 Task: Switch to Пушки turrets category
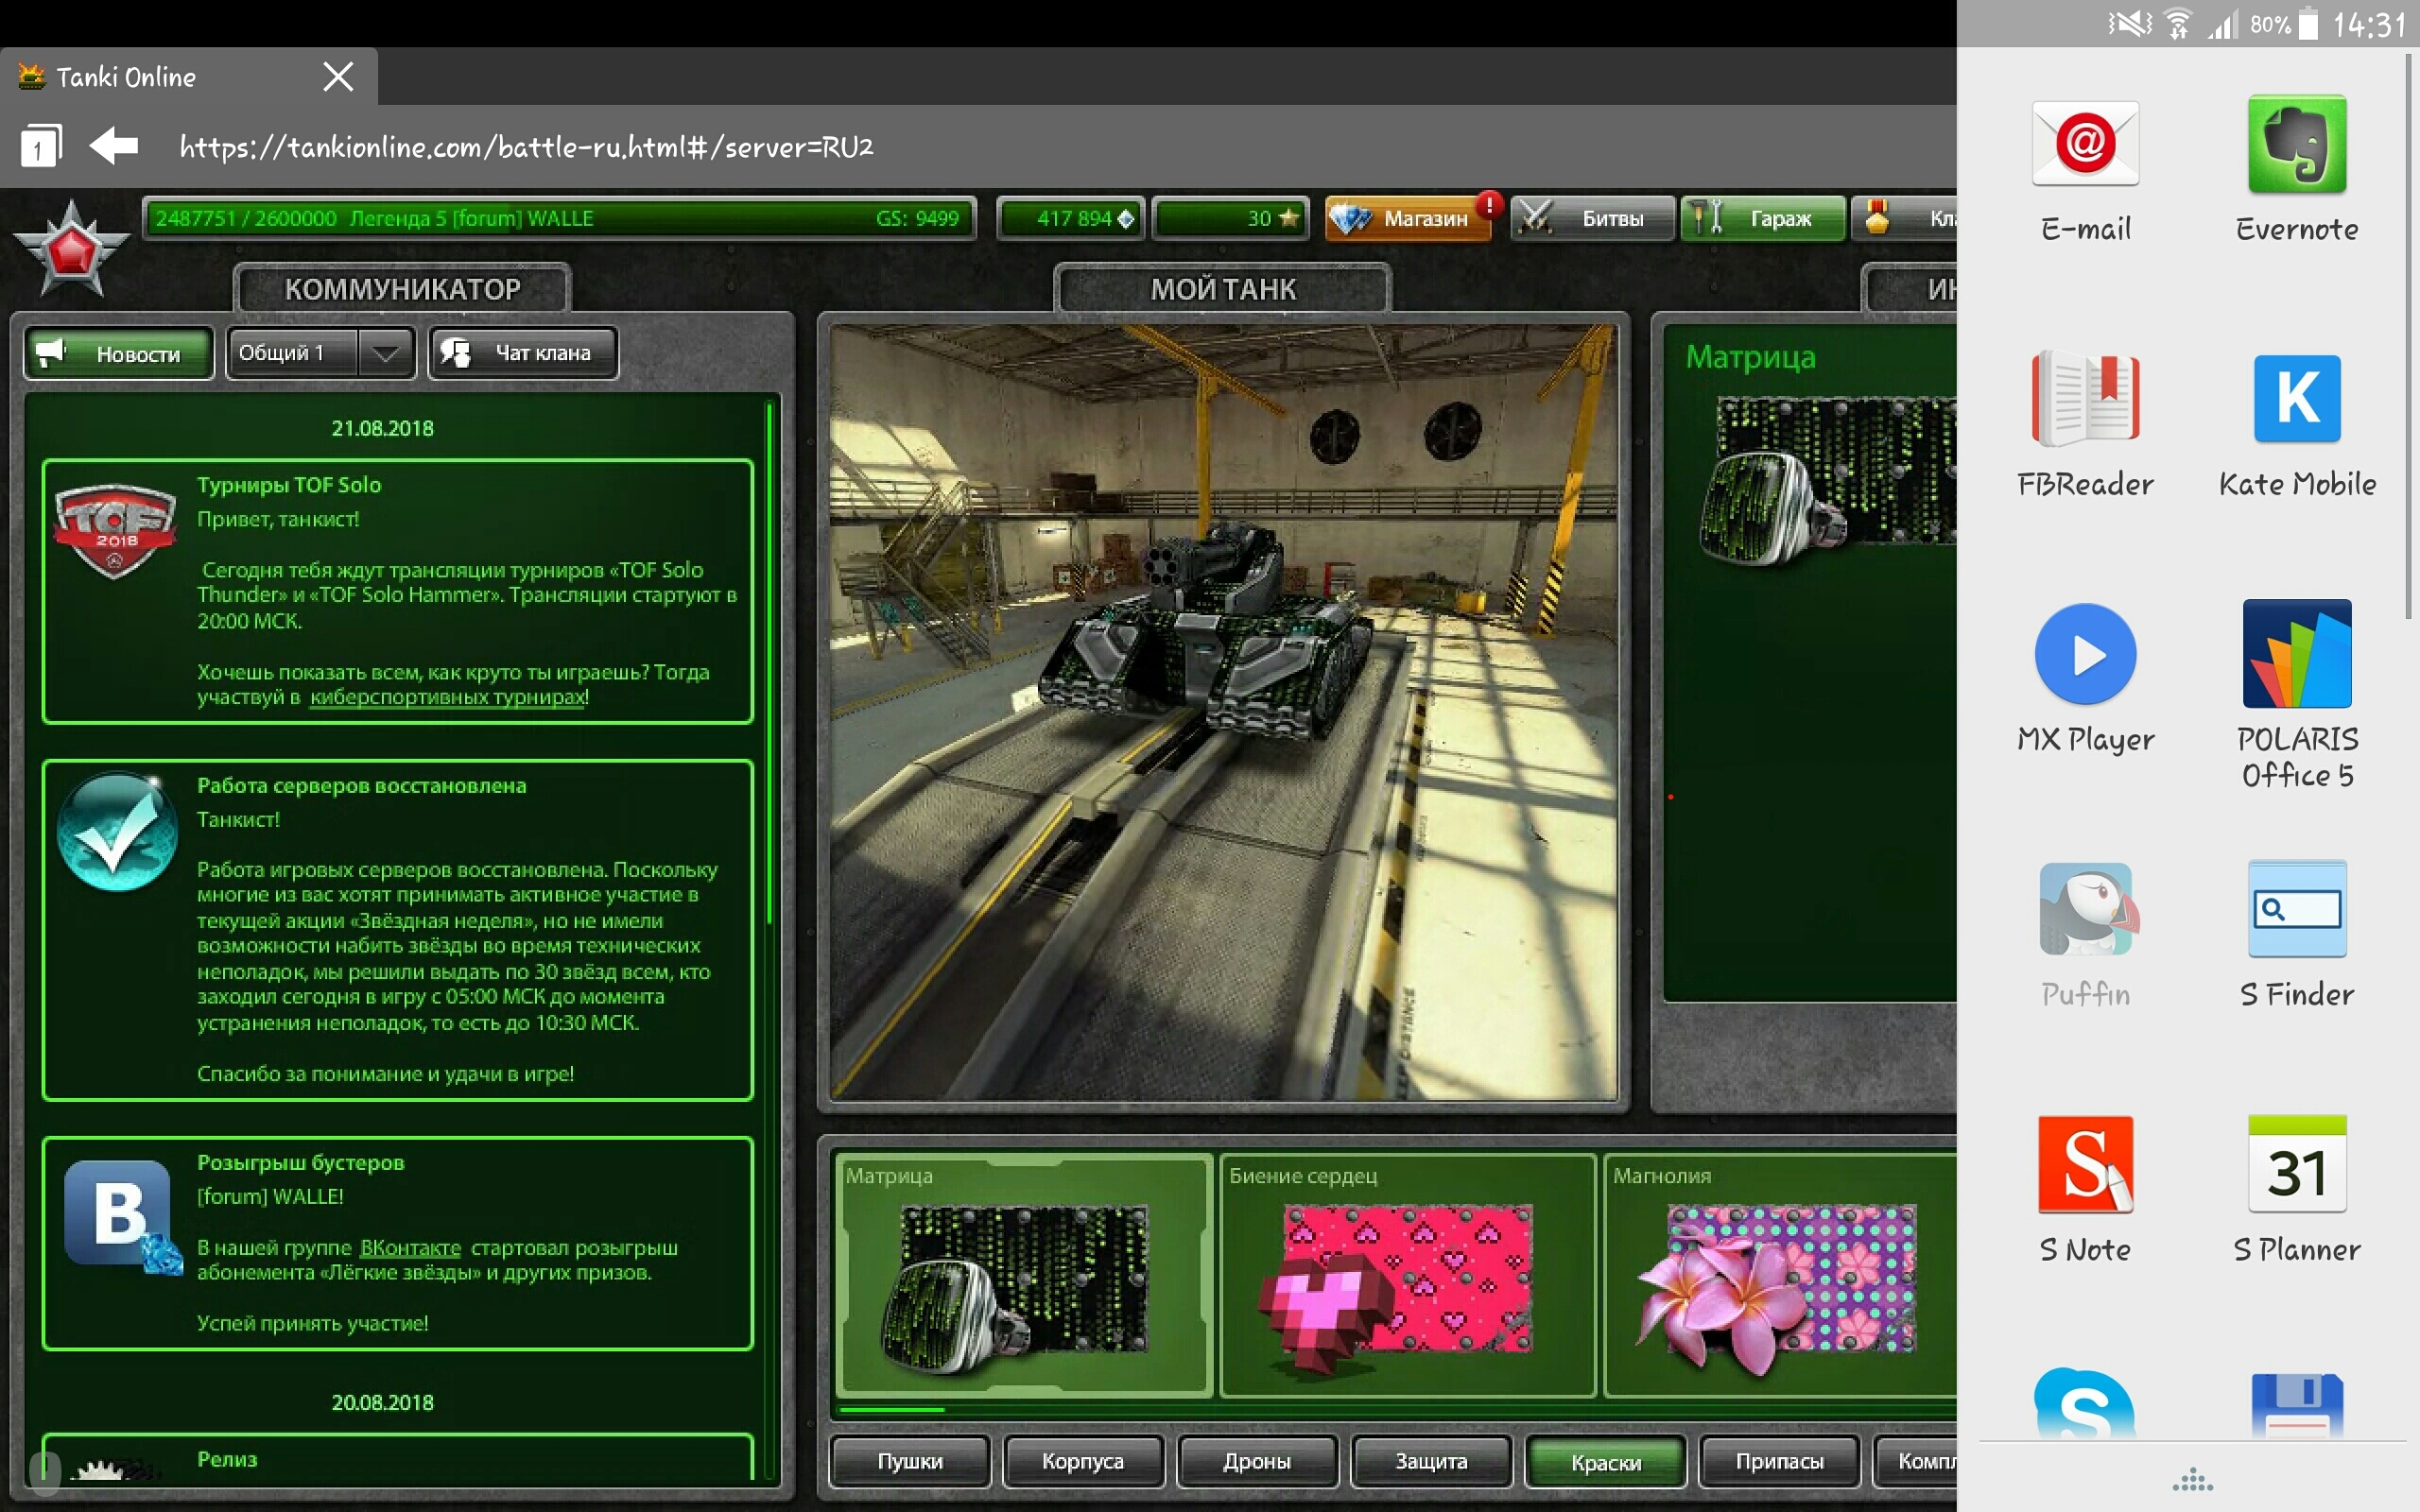910,1461
